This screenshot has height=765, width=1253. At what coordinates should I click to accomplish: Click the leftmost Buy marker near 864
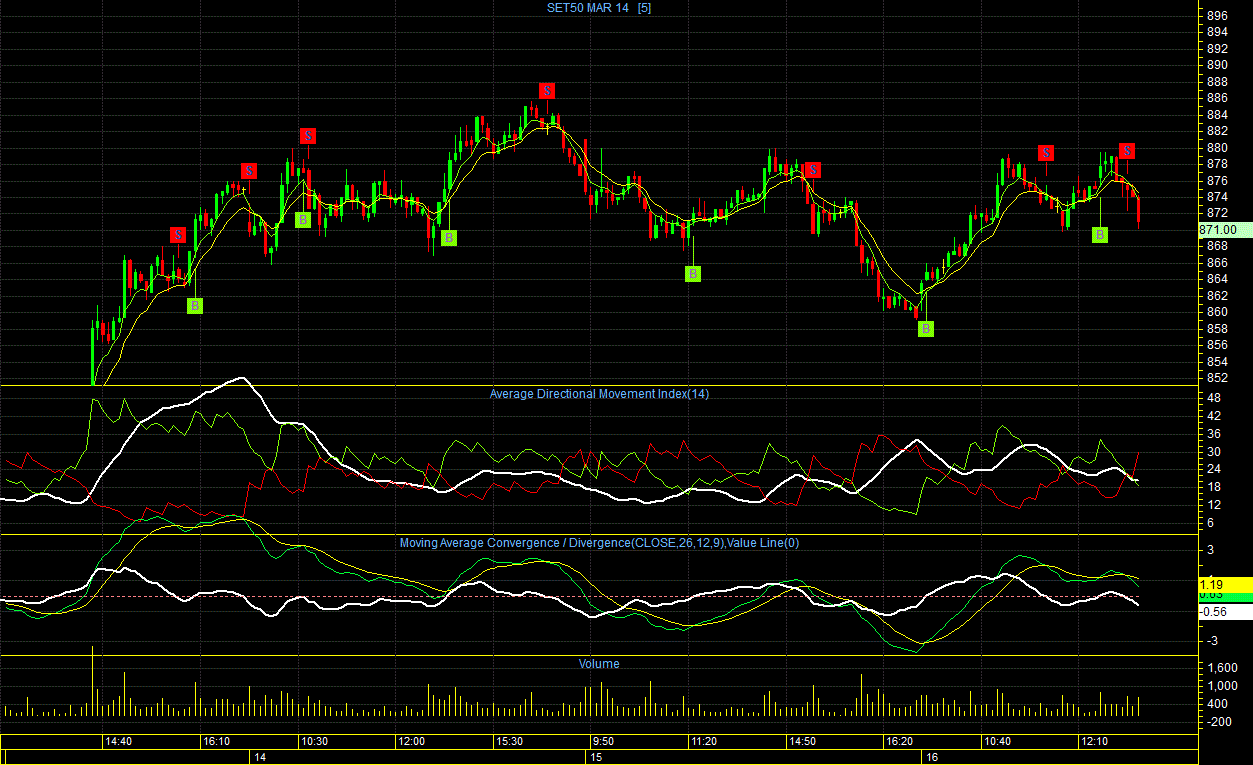click(x=195, y=306)
